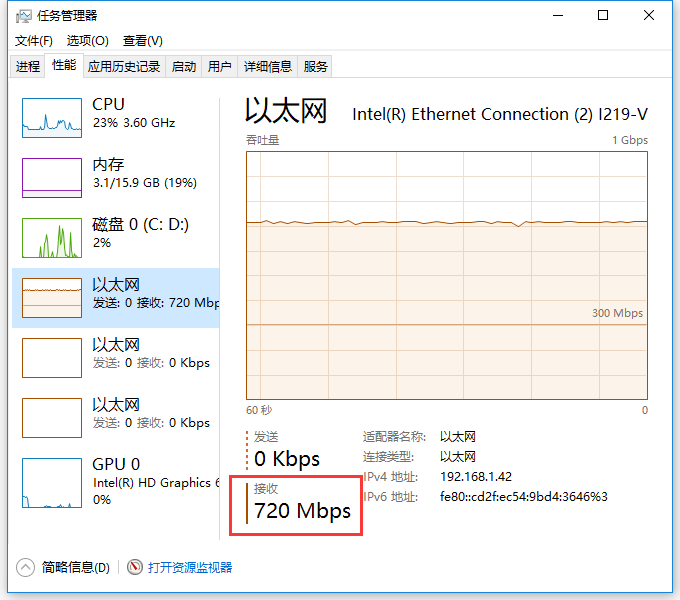Click the Ethernet throughput graph area

pos(447,275)
